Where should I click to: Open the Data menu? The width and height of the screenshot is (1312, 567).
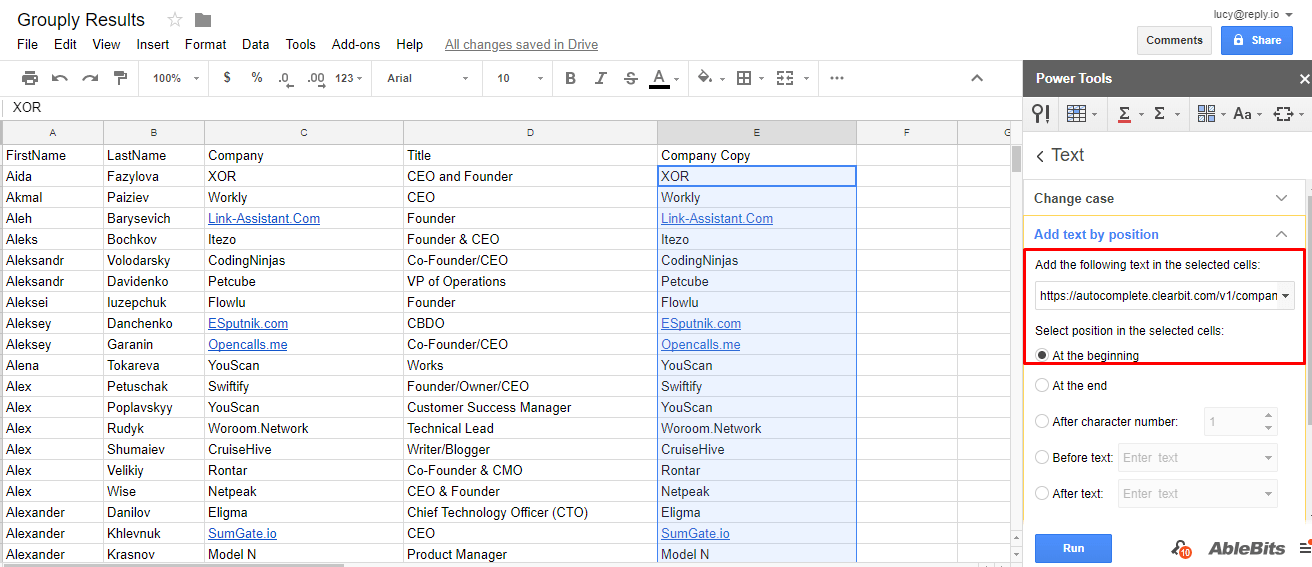pyautogui.click(x=255, y=44)
